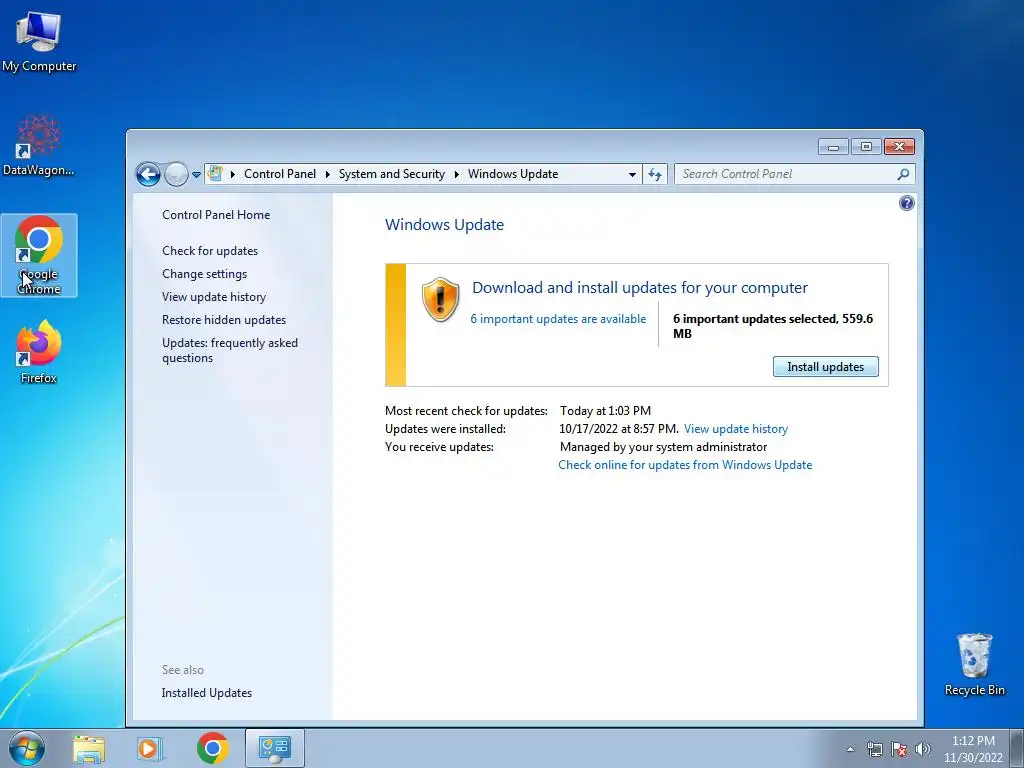Click the taskbar clock showing 1:12 PM
Screen dimensions: 1024x768
973,749
